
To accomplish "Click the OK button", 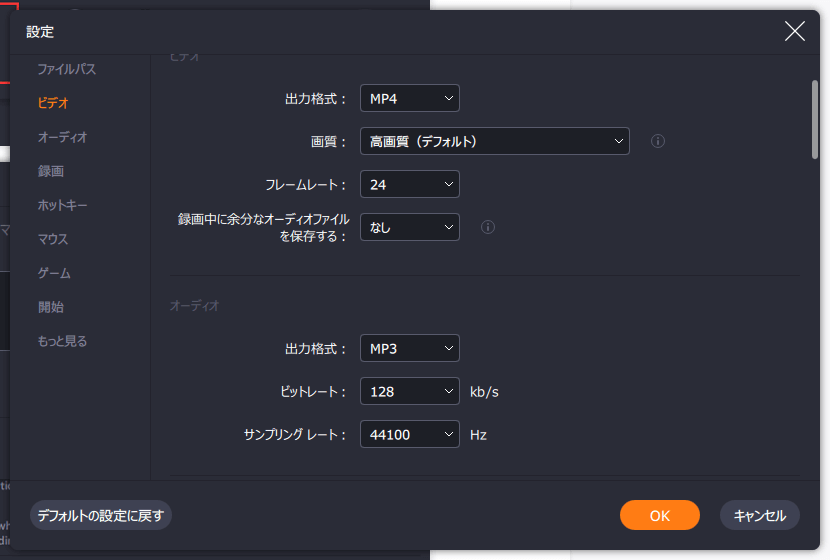I will [660, 515].
